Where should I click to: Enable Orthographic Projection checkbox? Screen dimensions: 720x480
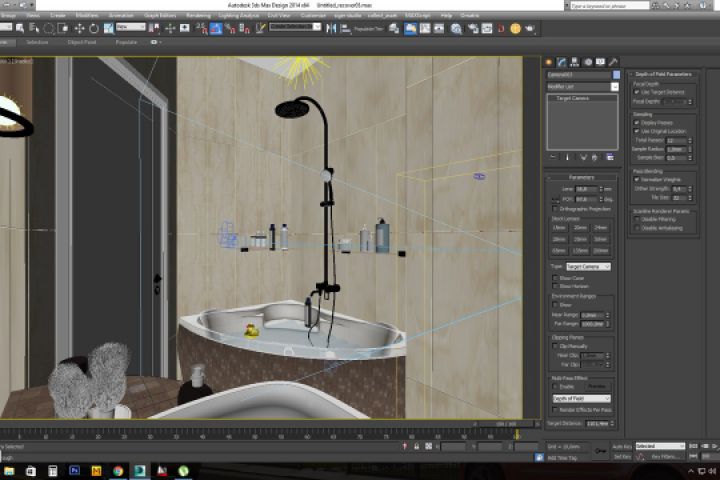point(555,209)
